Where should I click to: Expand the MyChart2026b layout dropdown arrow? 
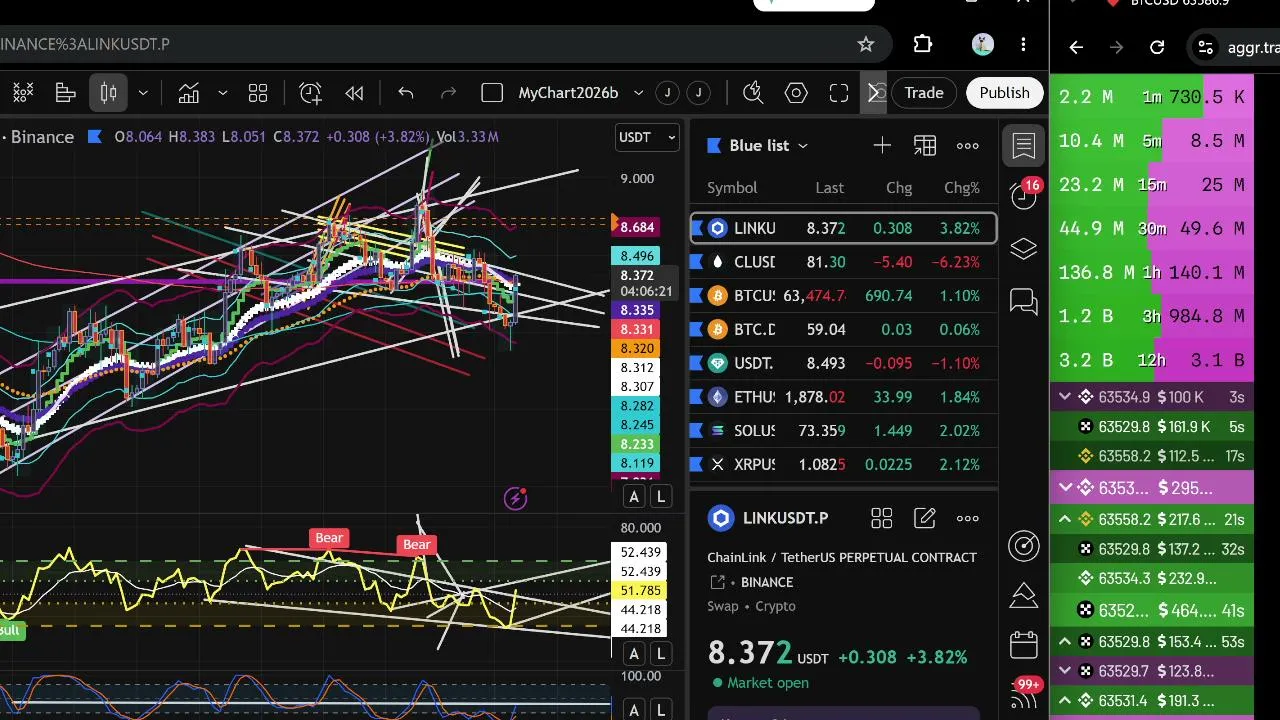pos(638,93)
